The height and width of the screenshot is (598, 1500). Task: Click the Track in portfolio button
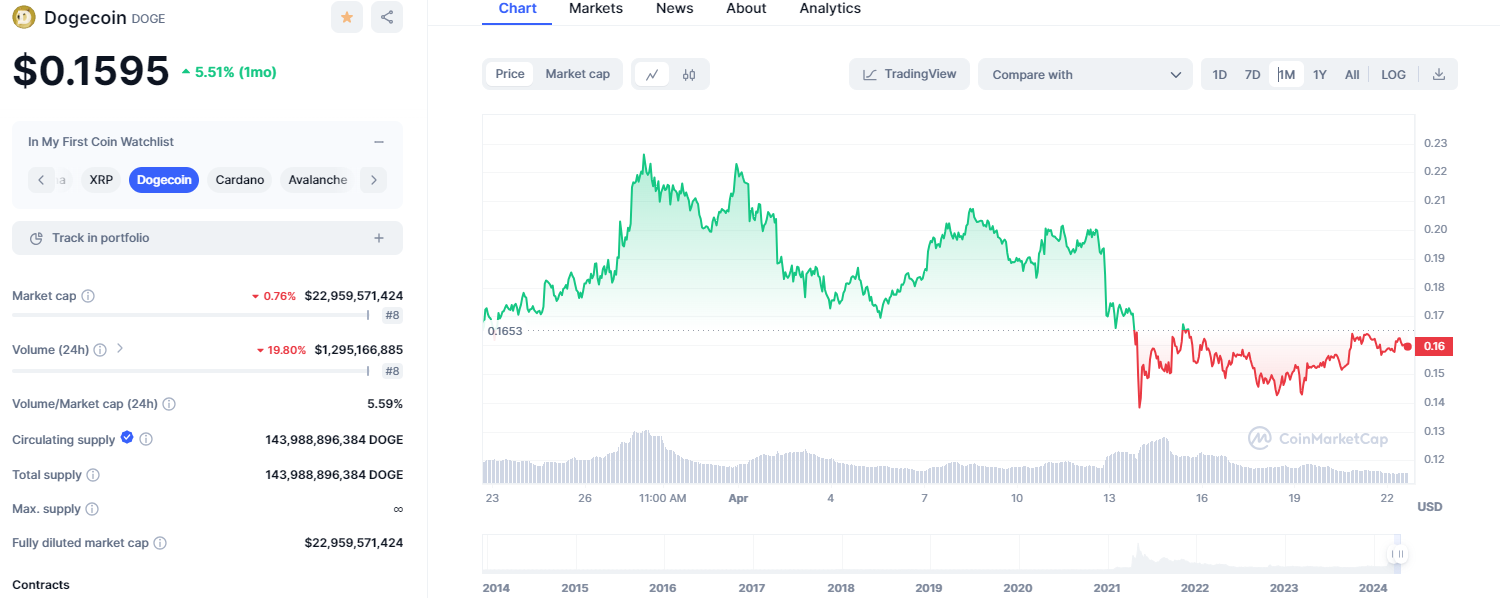coord(207,238)
